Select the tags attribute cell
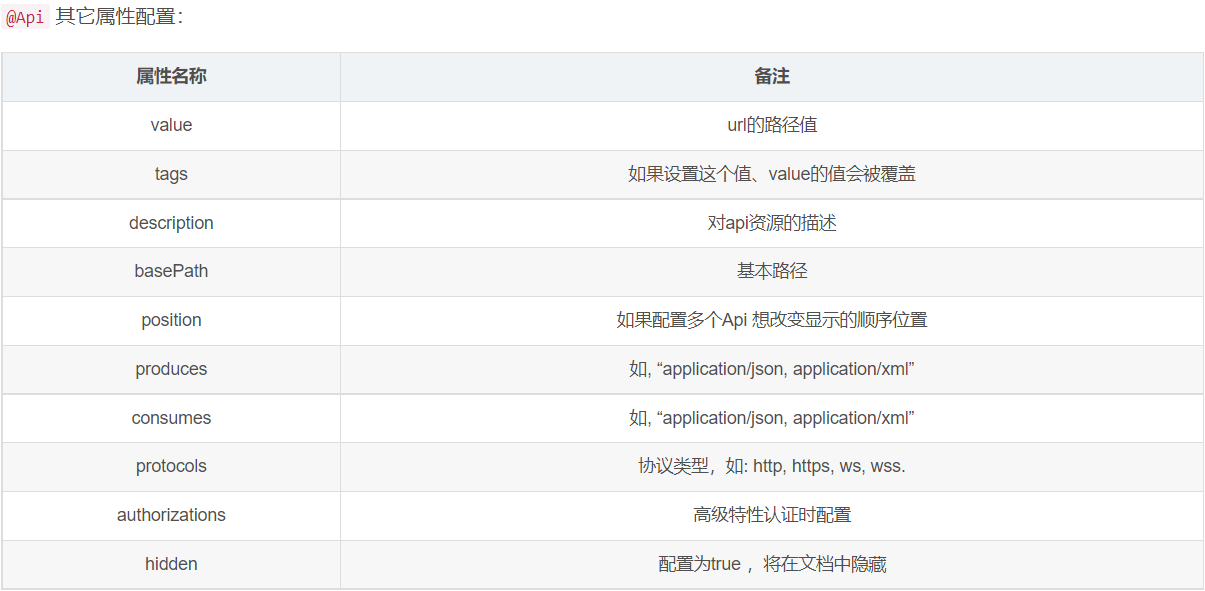Screen dimensions: 1205x591 pos(171,174)
